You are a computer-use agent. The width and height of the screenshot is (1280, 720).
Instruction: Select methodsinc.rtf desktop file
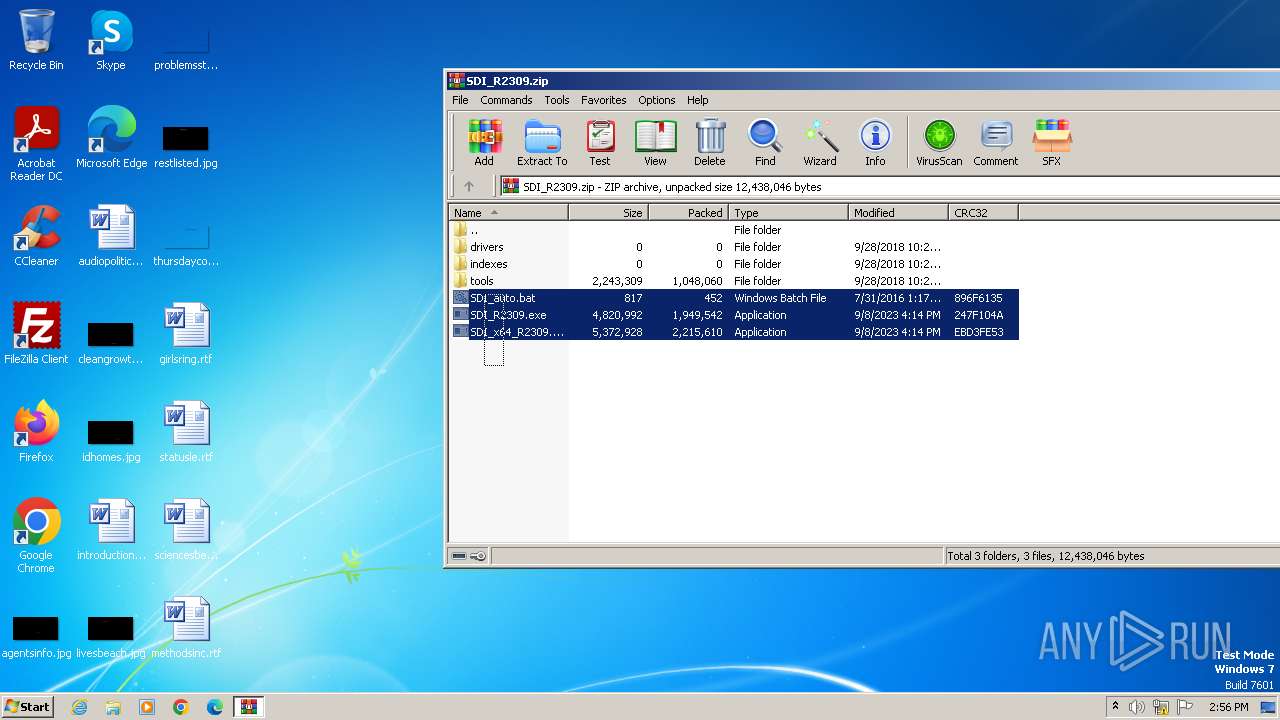(x=186, y=628)
